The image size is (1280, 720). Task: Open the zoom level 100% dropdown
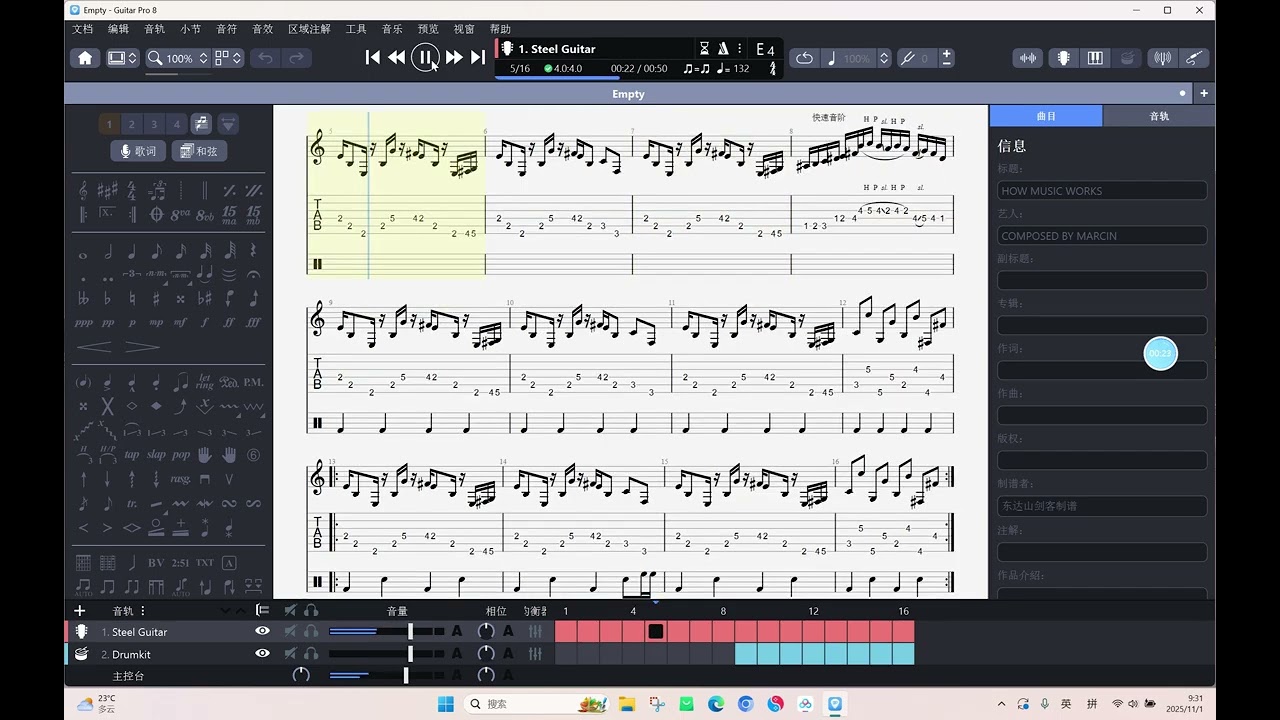tap(178, 58)
